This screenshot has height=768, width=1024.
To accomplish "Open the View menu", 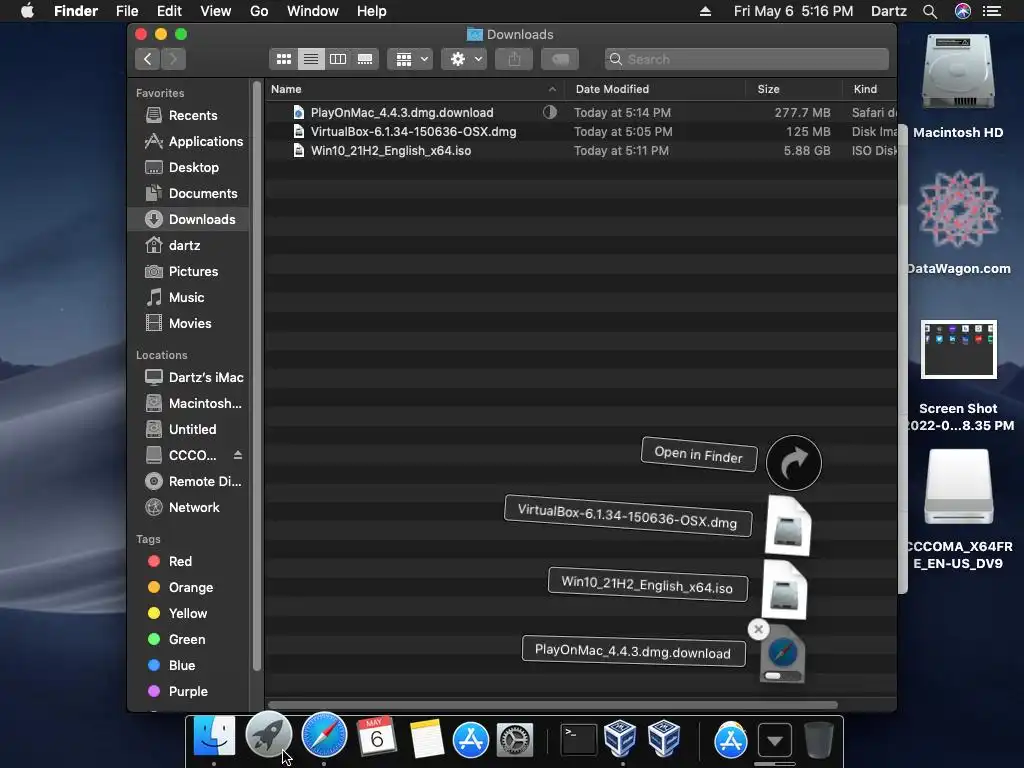I will click(x=216, y=11).
